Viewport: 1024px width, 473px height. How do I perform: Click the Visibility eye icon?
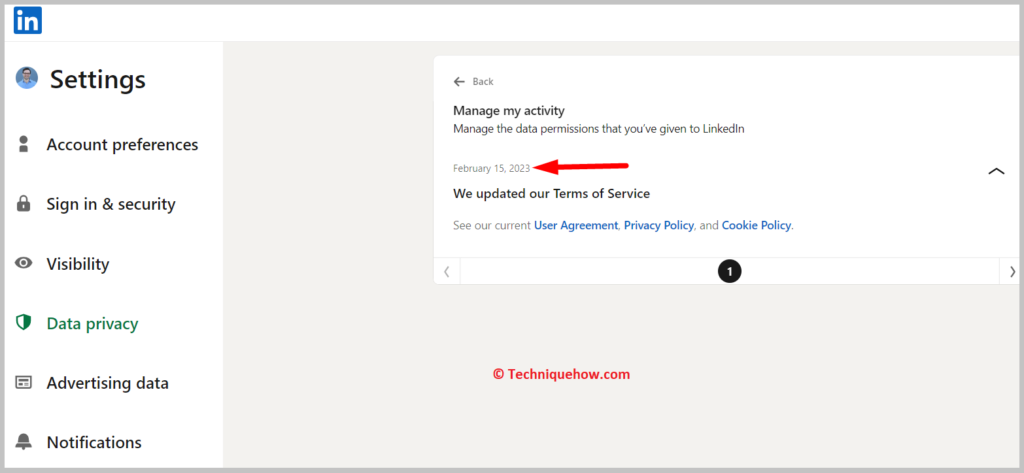click(x=24, y=264)
